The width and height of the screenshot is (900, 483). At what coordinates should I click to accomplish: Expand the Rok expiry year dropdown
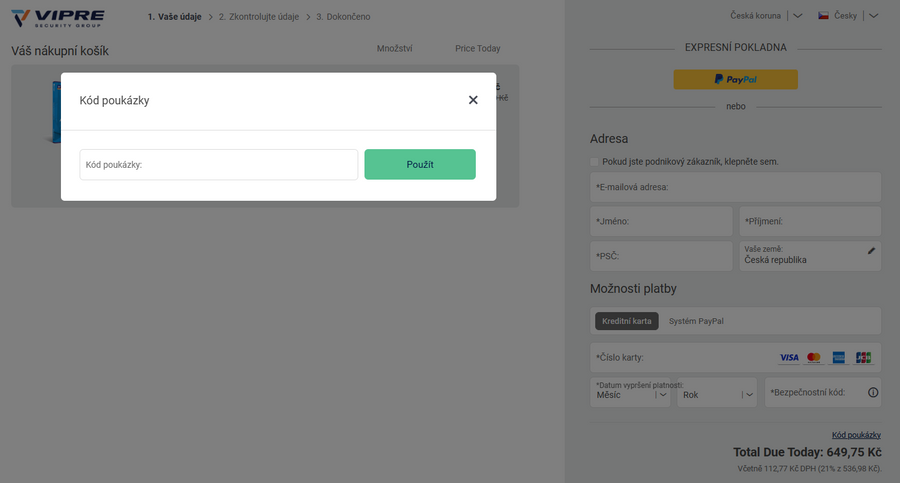pos(718,394)
